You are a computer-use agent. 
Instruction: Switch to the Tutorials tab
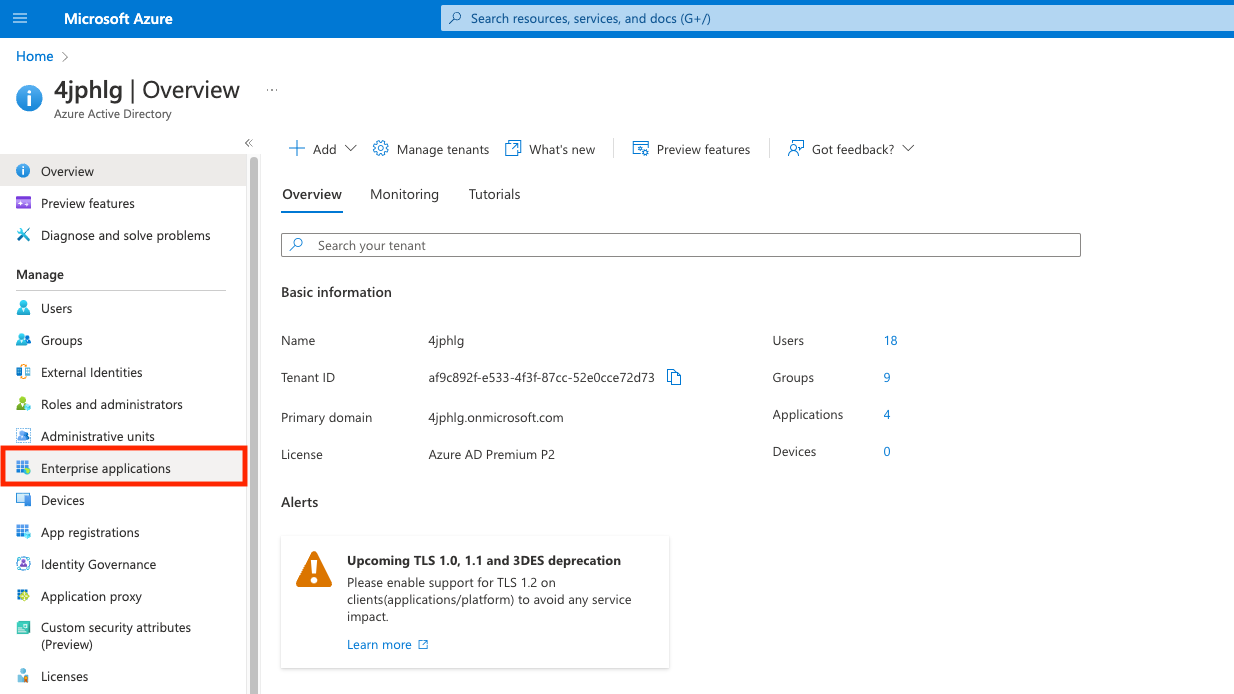click(x=495, y=194)
